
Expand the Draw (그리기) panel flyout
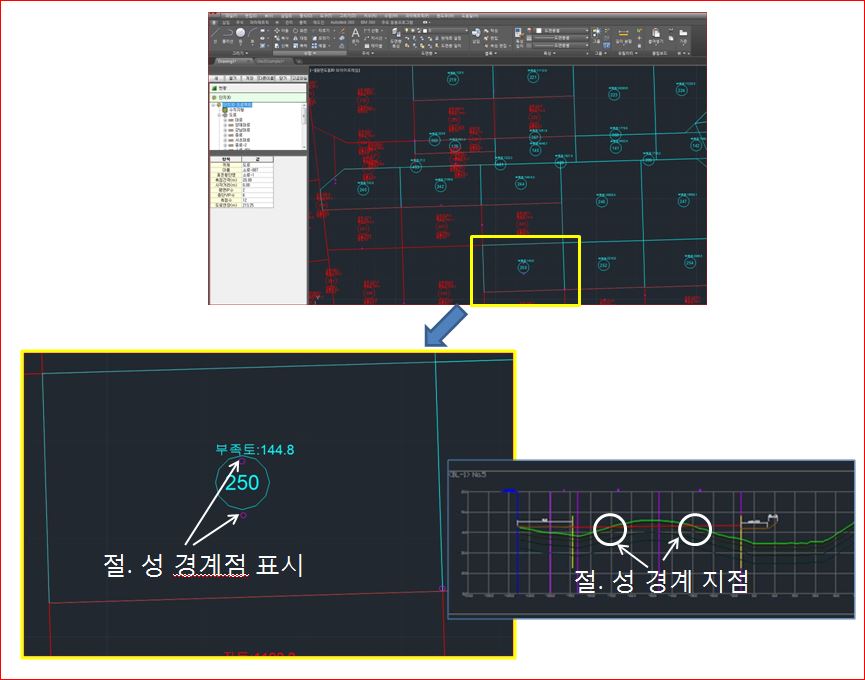click(x=239, y=53)
